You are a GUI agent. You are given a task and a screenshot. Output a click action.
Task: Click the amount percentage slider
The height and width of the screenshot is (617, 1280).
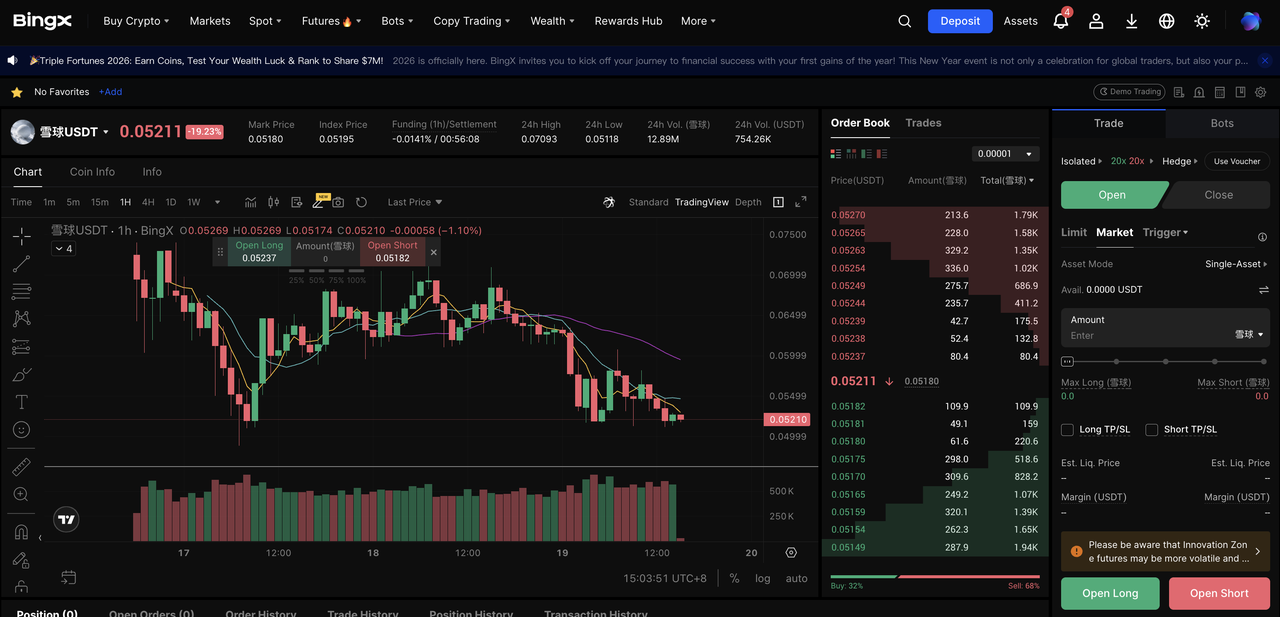pyautogui.click(x=1165, y=361)
